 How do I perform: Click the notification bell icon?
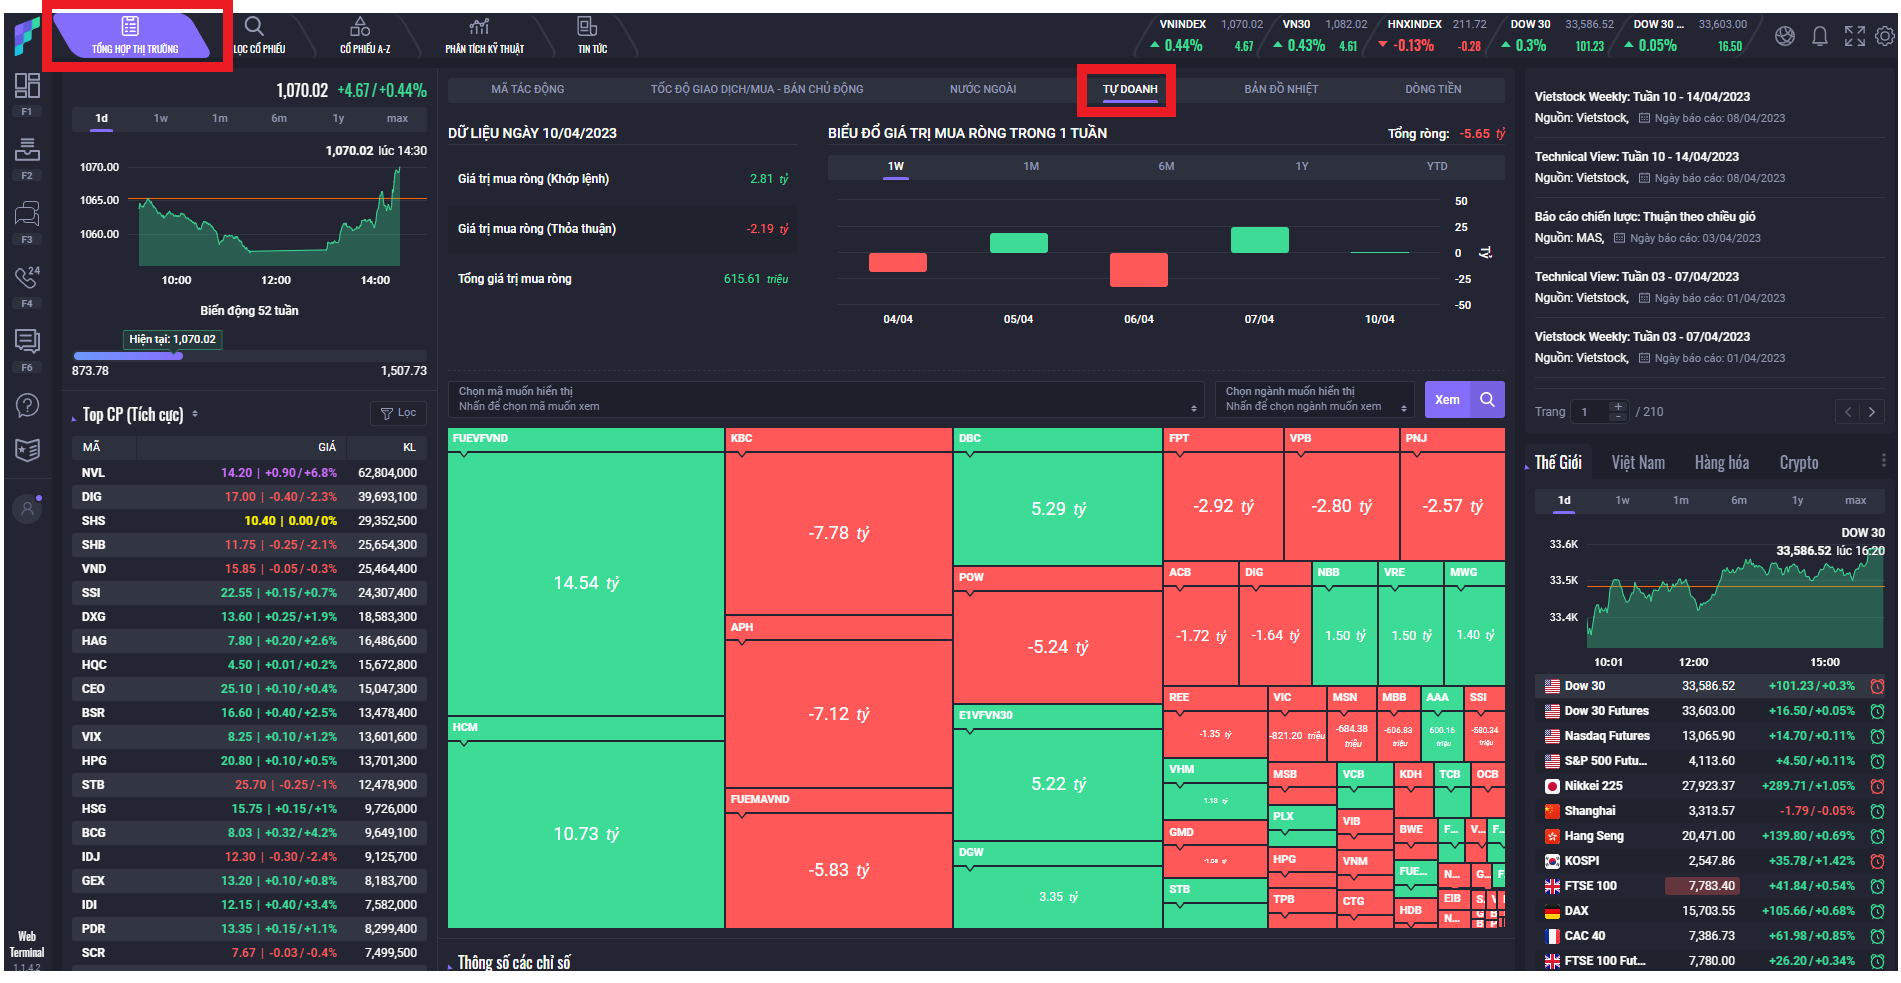click(1820, 37)
